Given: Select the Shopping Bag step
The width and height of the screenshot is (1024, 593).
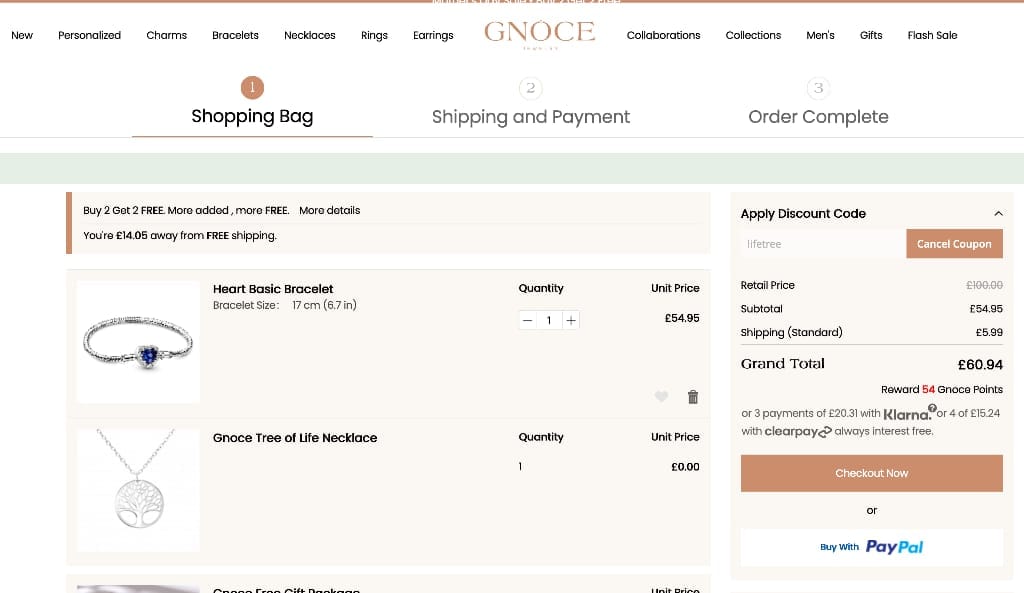Looking at the screenshot, I should (x=252, y=116).
